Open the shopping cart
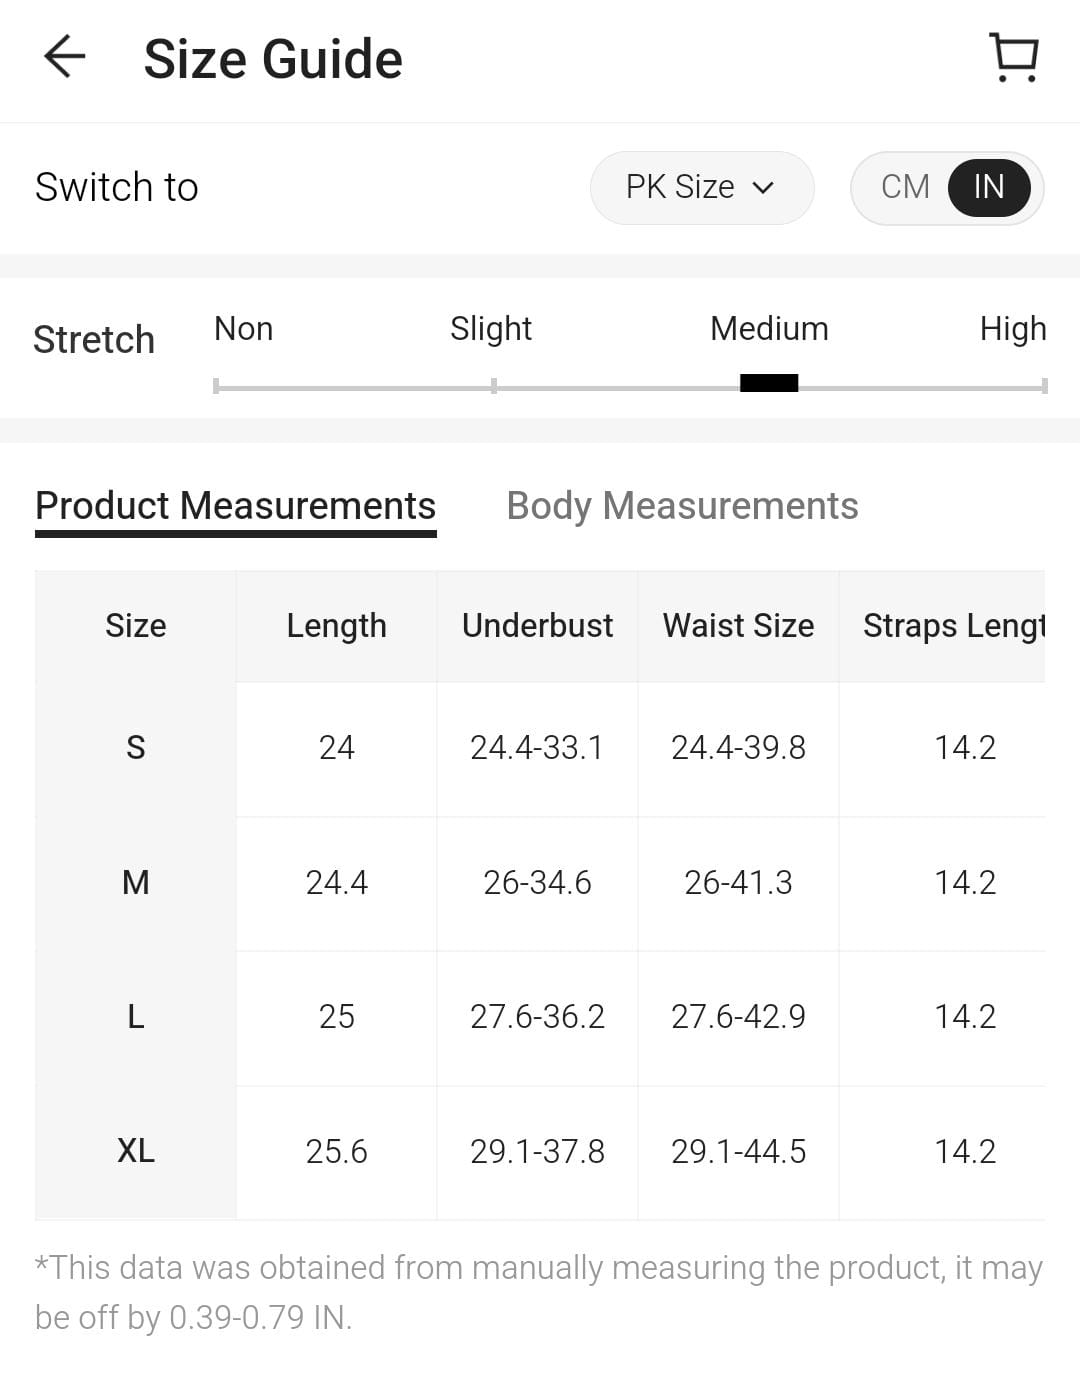The image size is (1080, 1375). point(1014,57)
